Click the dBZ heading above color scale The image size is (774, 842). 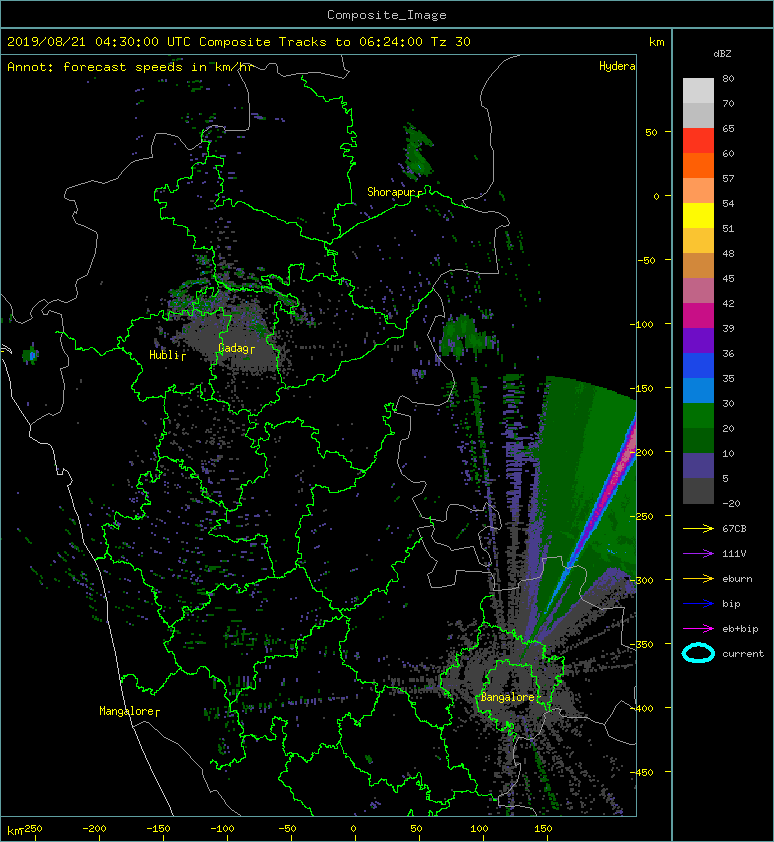[722, 54]
